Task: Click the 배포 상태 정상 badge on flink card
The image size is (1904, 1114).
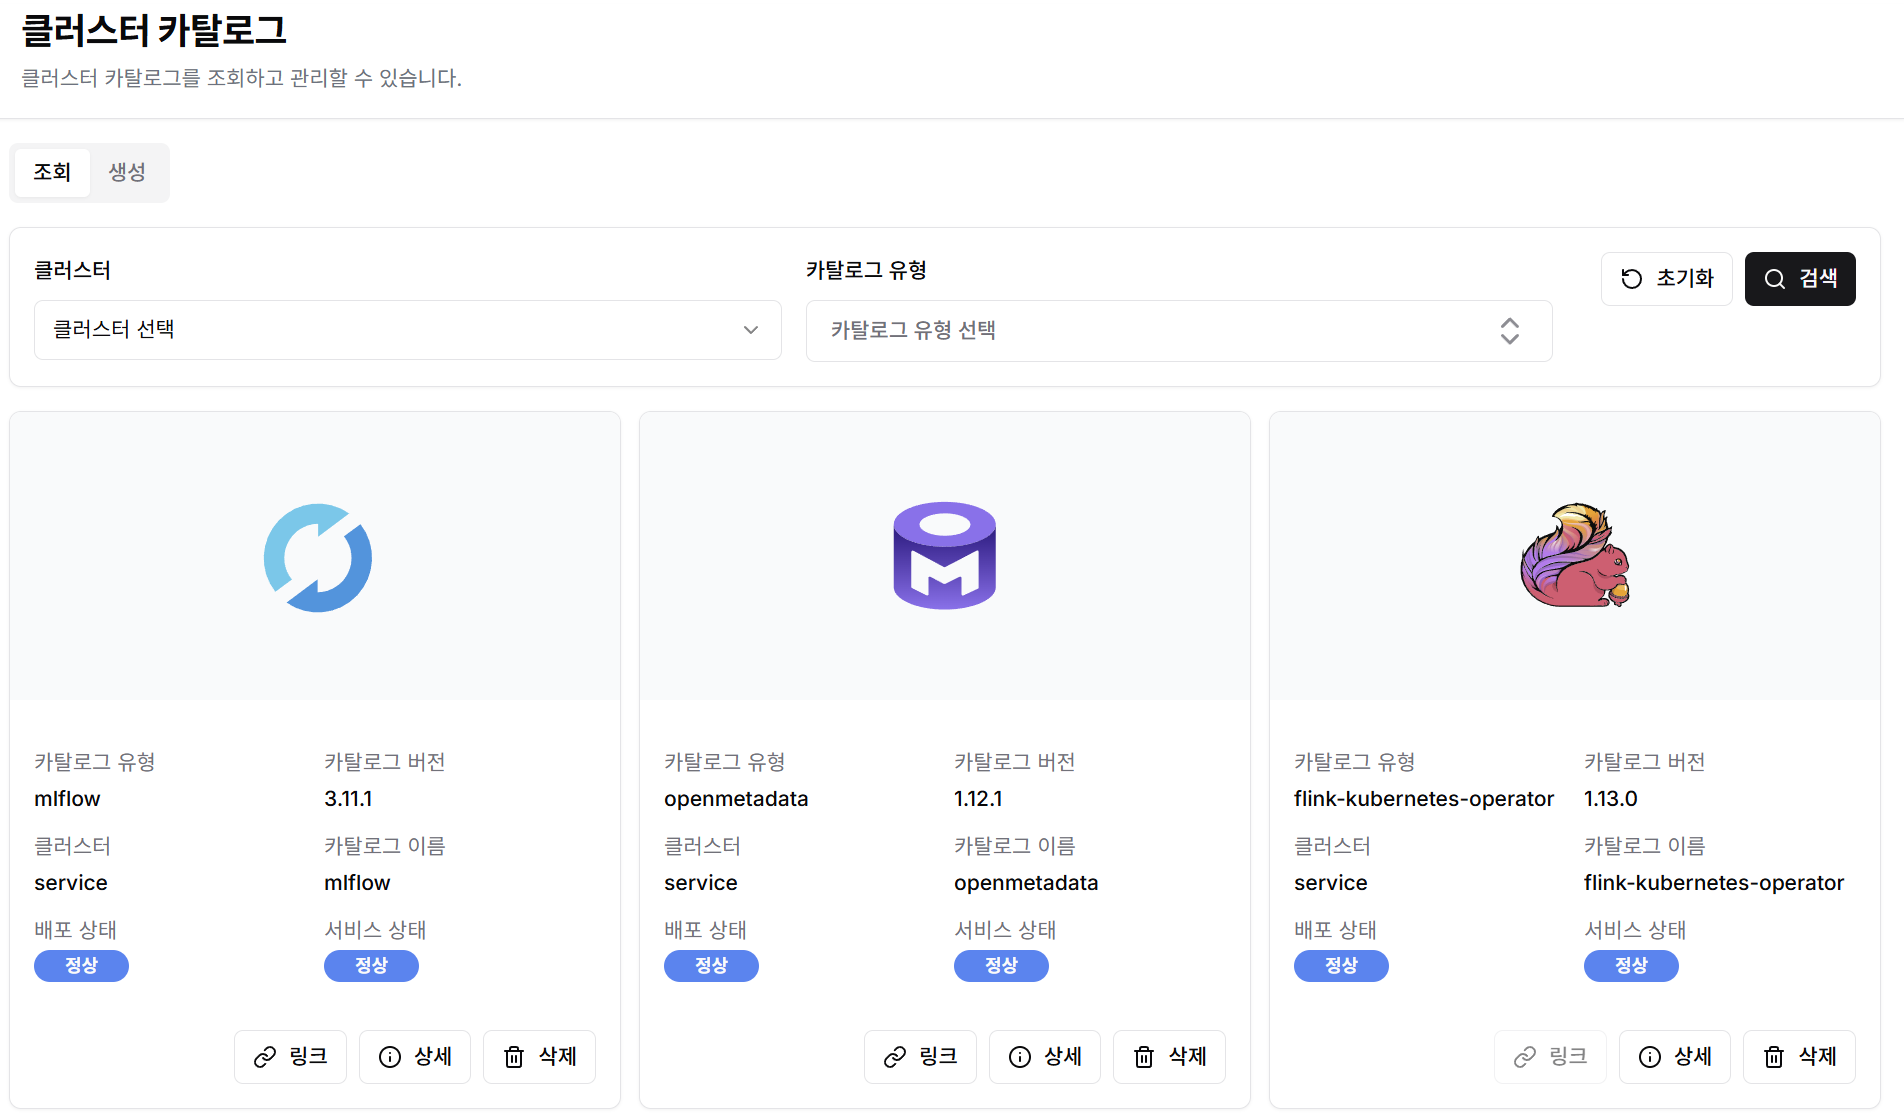Action: (x=1341, y=966)
